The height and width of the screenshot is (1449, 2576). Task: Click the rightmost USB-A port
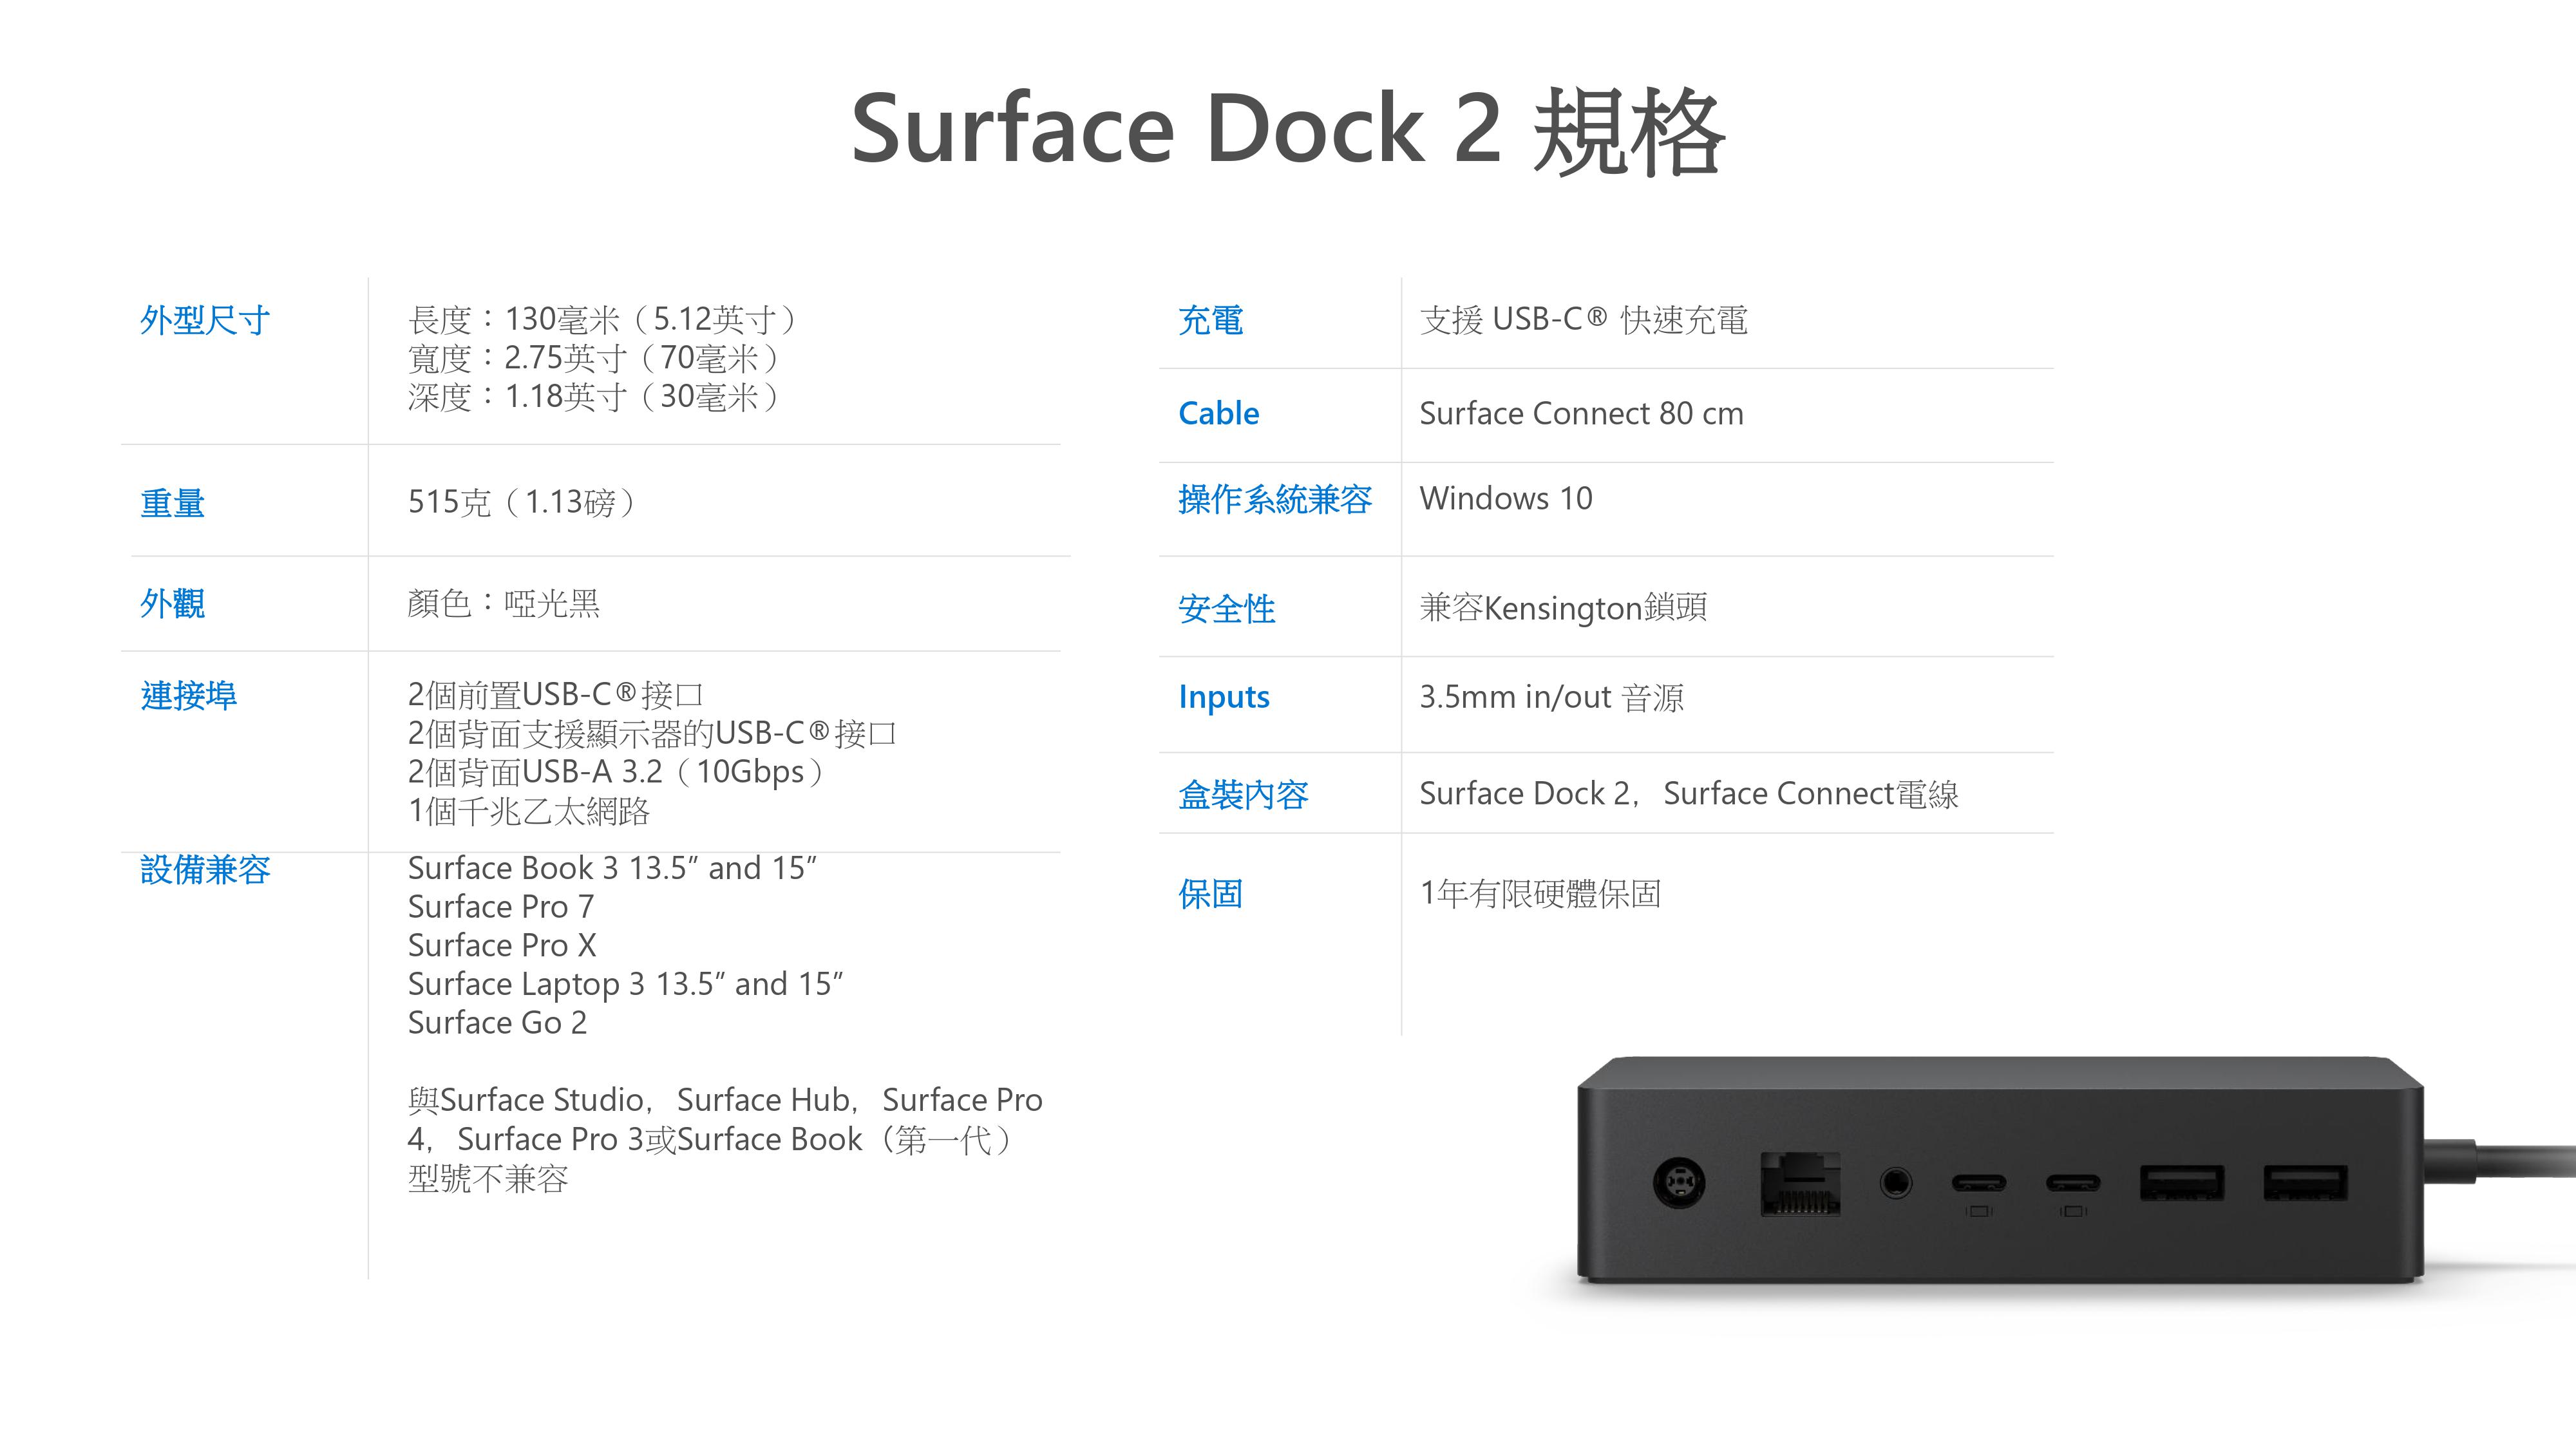2306,1182
